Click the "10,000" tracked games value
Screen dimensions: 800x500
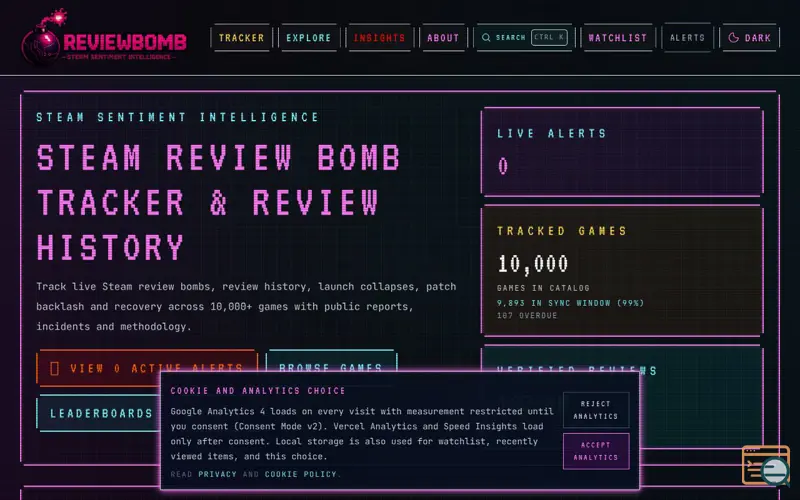(x=533, y=264)
